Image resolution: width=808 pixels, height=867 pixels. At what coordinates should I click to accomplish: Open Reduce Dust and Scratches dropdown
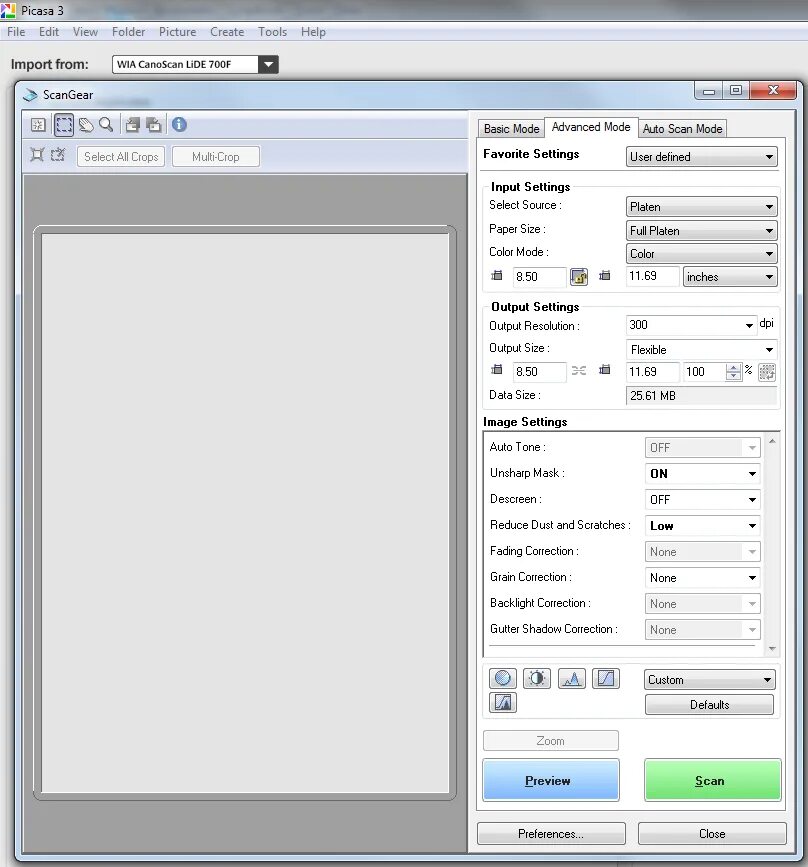pyautogui.click(x=702, y=525)
